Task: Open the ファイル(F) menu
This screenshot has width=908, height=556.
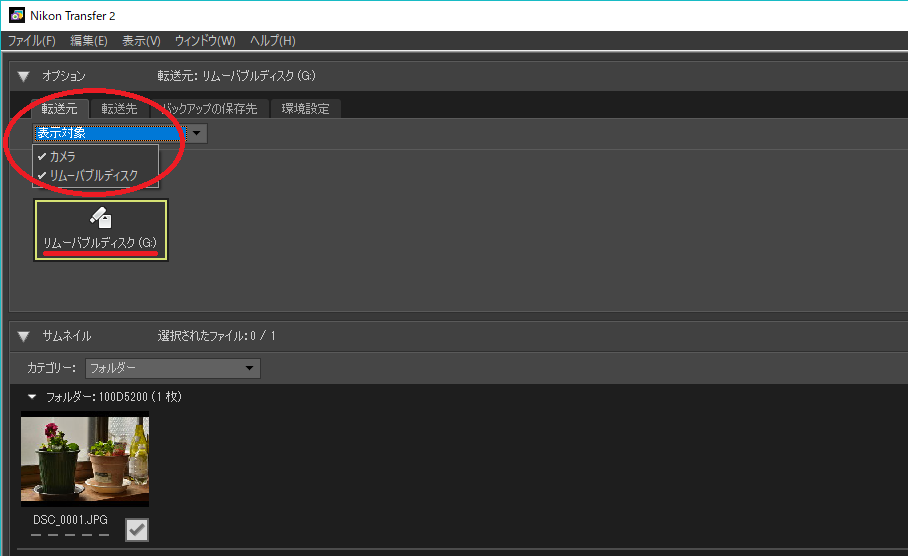Action: [32, 41]
